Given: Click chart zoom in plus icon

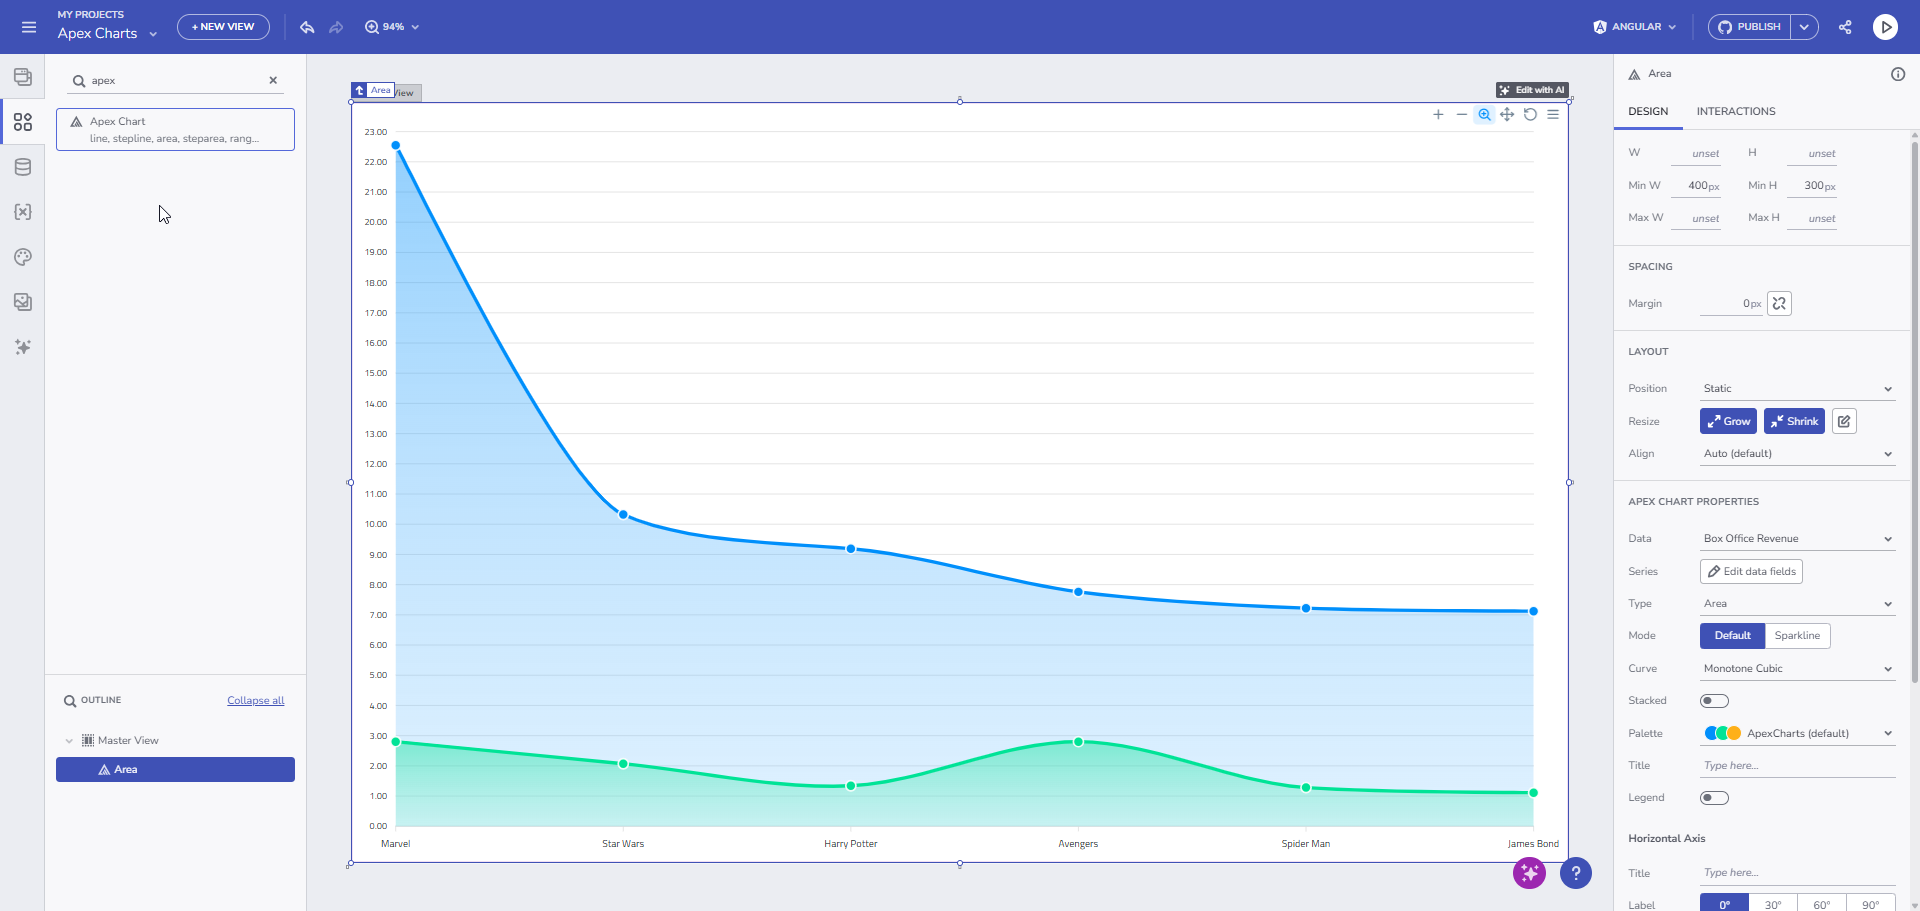Looking at the screenshot, I should click(1438, 114).
